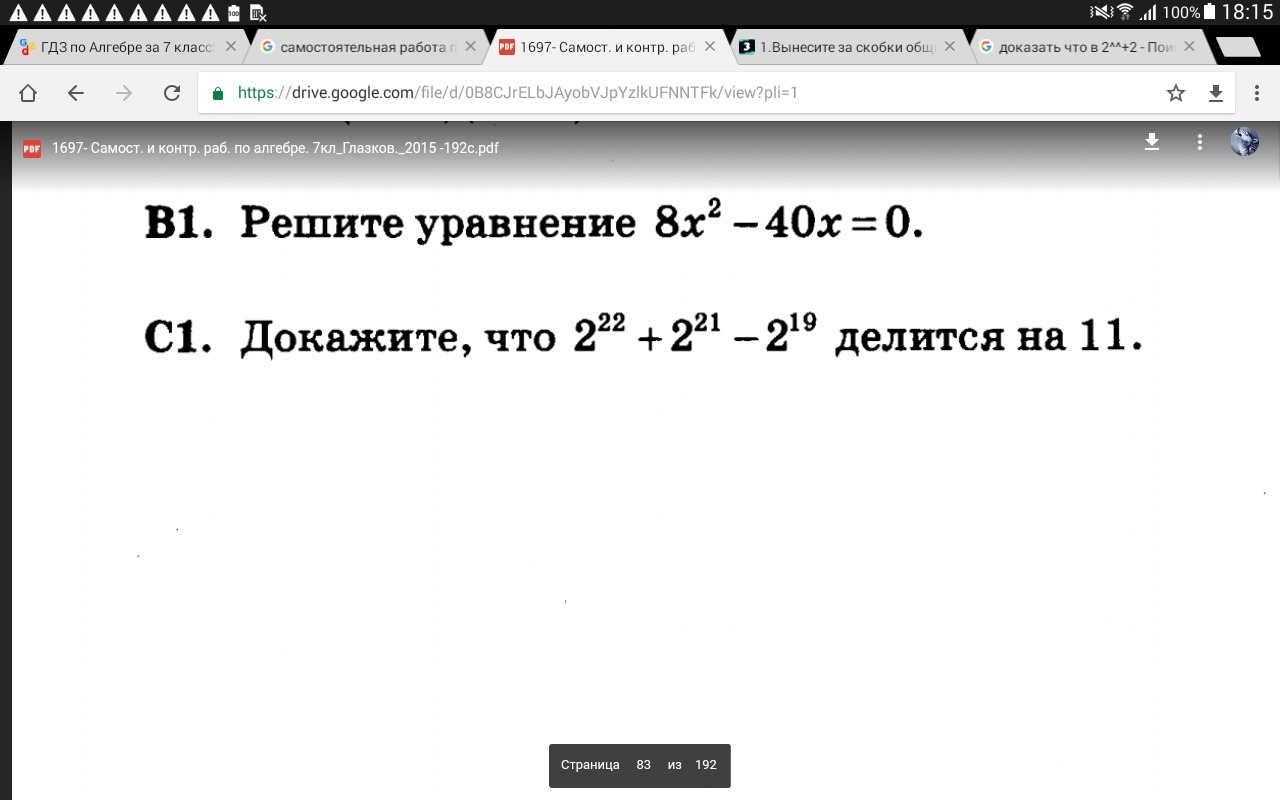Switch to самостоятельная работа tab
Screen dimensions: 1280x800
pyautogui.click(x=358, y=47)
